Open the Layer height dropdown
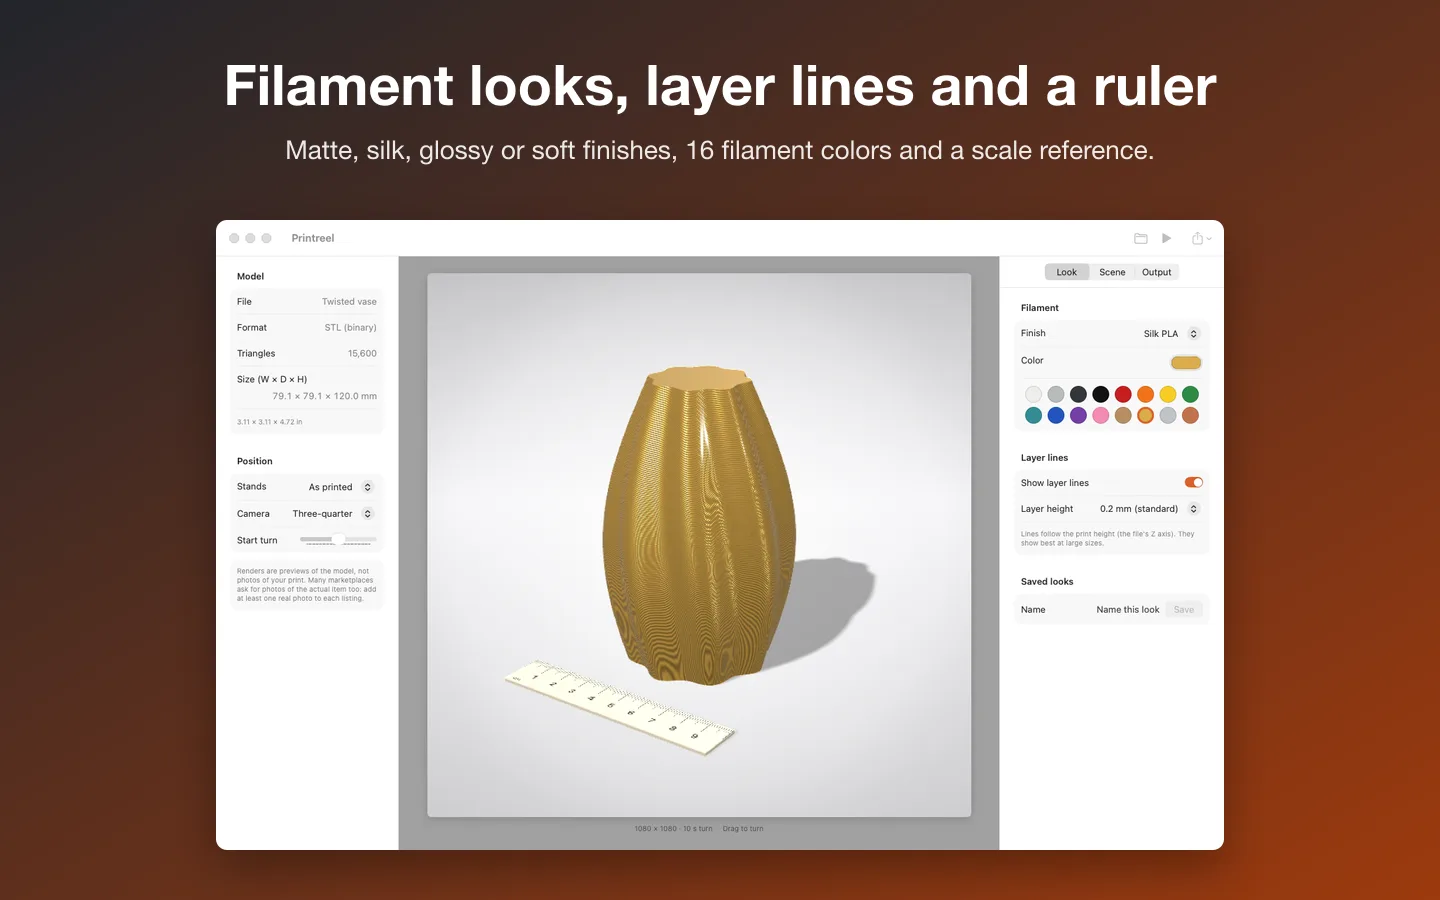Image resolution: width=1440 pixels, height=900 pixels. (x=1149, y=509)
